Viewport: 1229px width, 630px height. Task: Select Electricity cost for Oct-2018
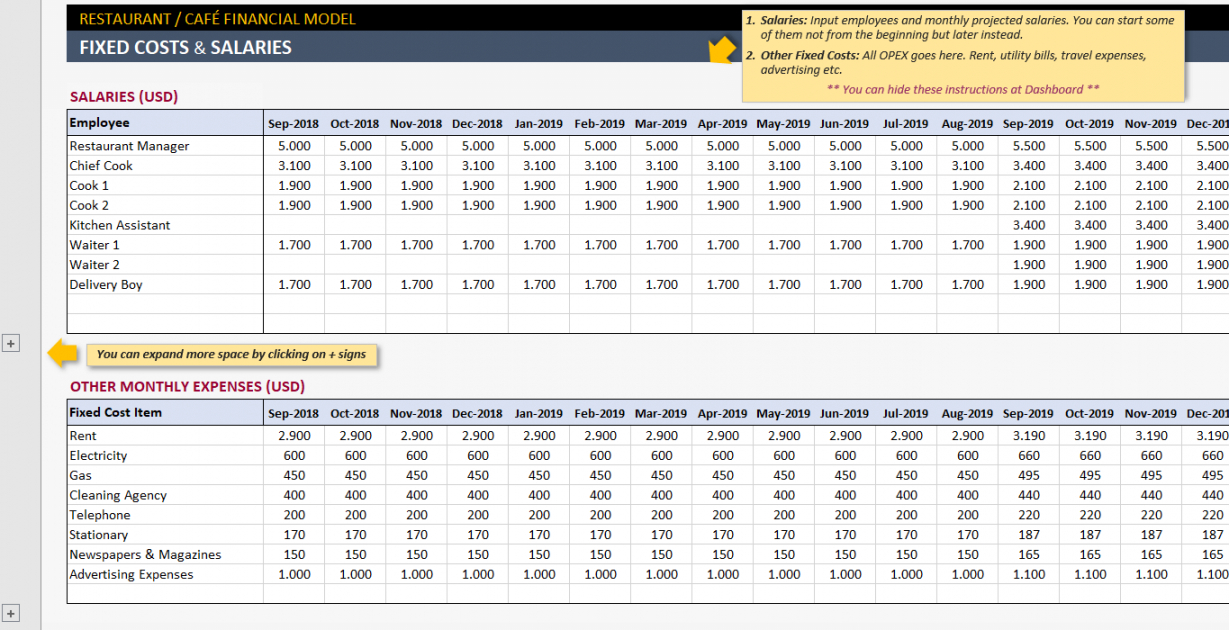pos(355,456)
